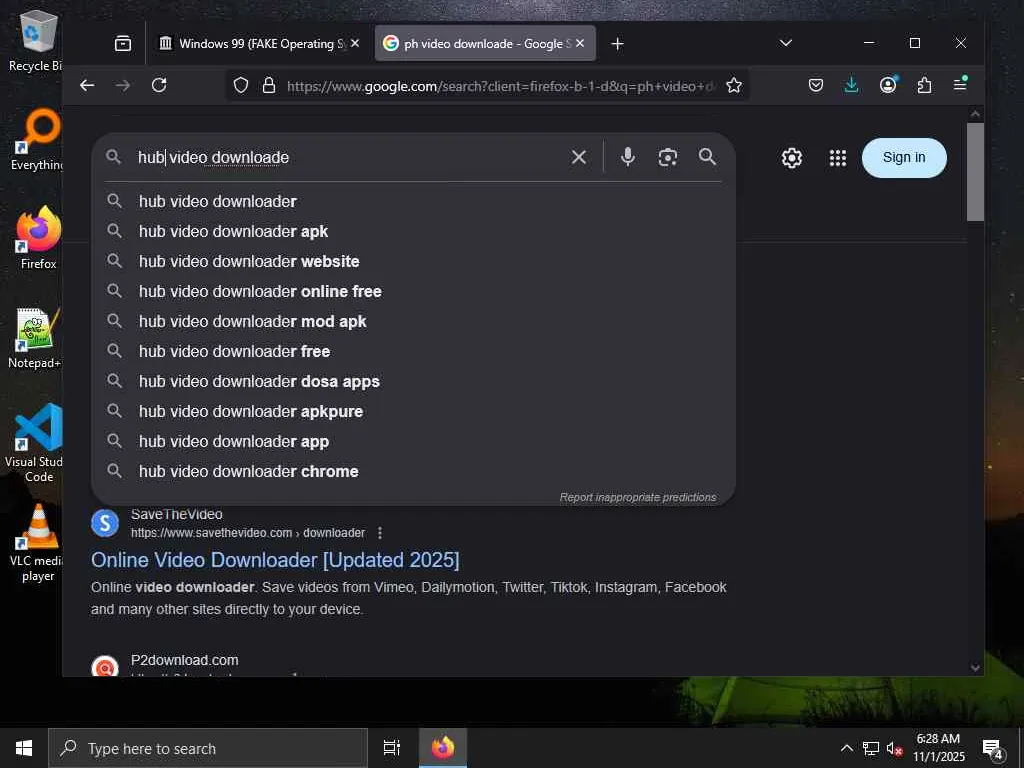Save page to Pocket
Image resolution: width=1024 pixels, height=768 pixels.
coord(816,85)
